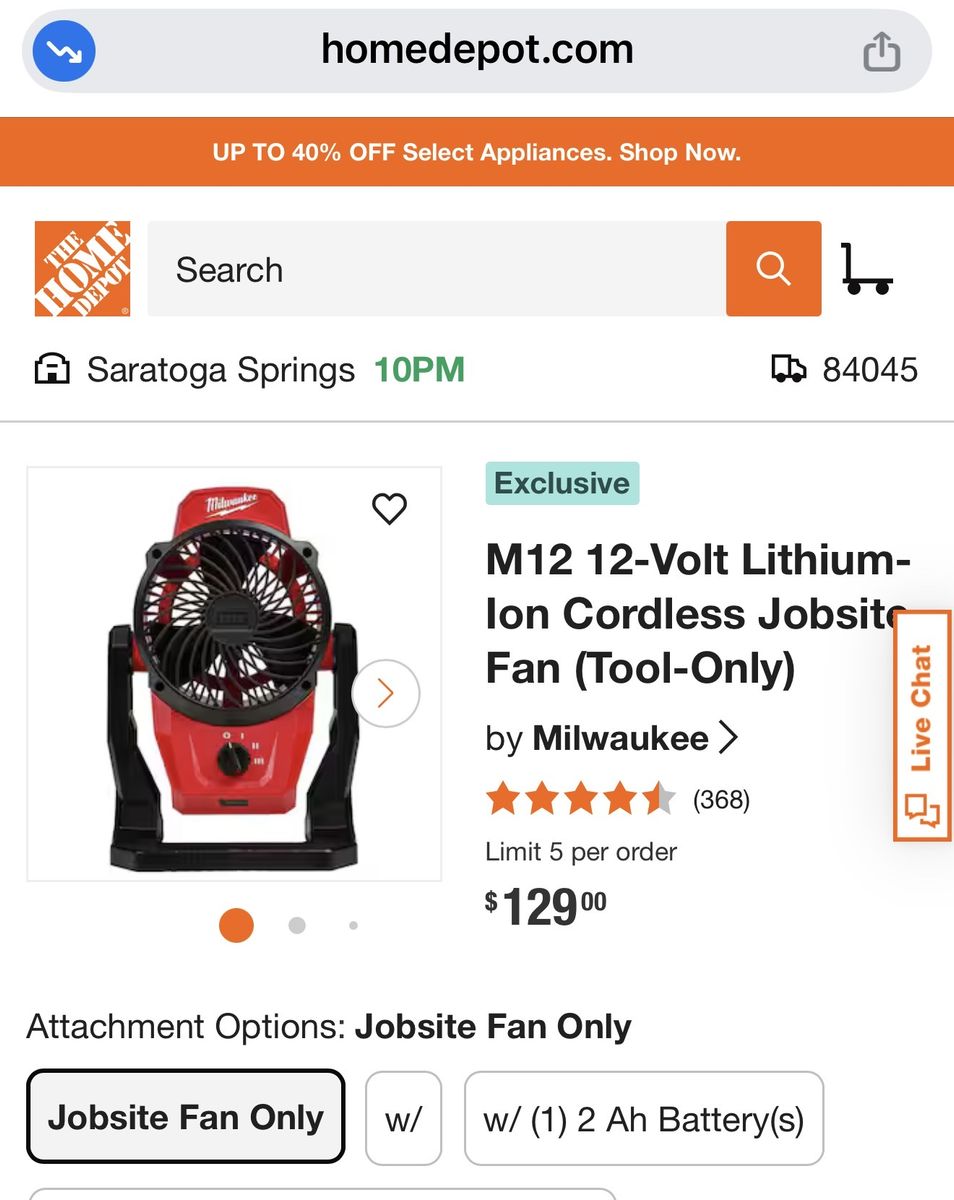Tap the 40% off appliances banner
Screen dimensions: 954x1200
[477, 152]
